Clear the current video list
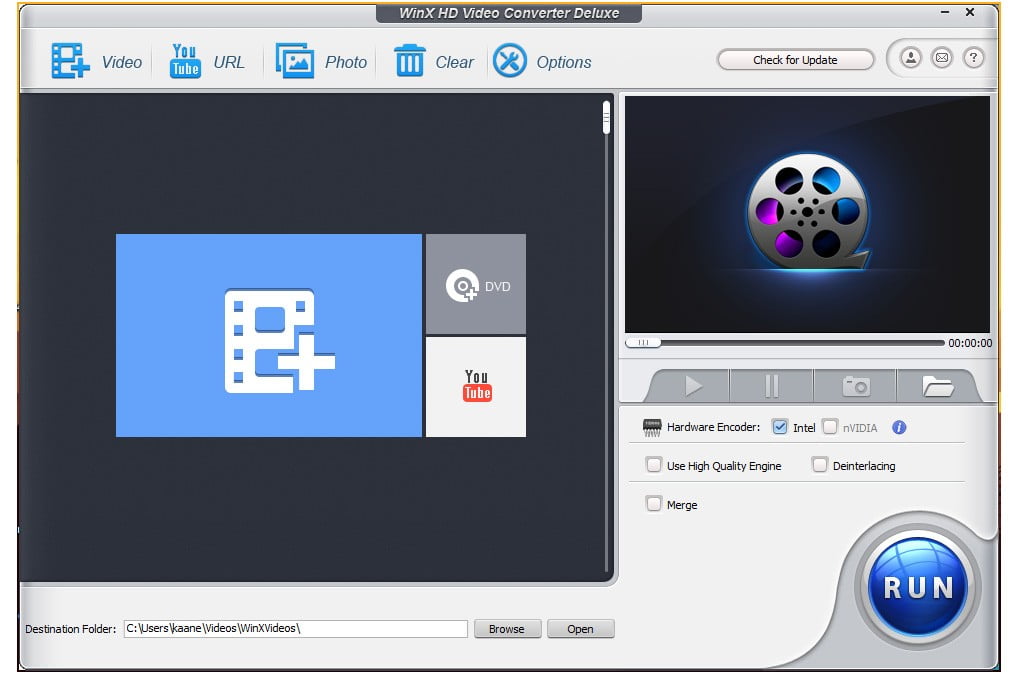Image resolution: width=1019 pixels, height=675 pixels. (434, 61)
